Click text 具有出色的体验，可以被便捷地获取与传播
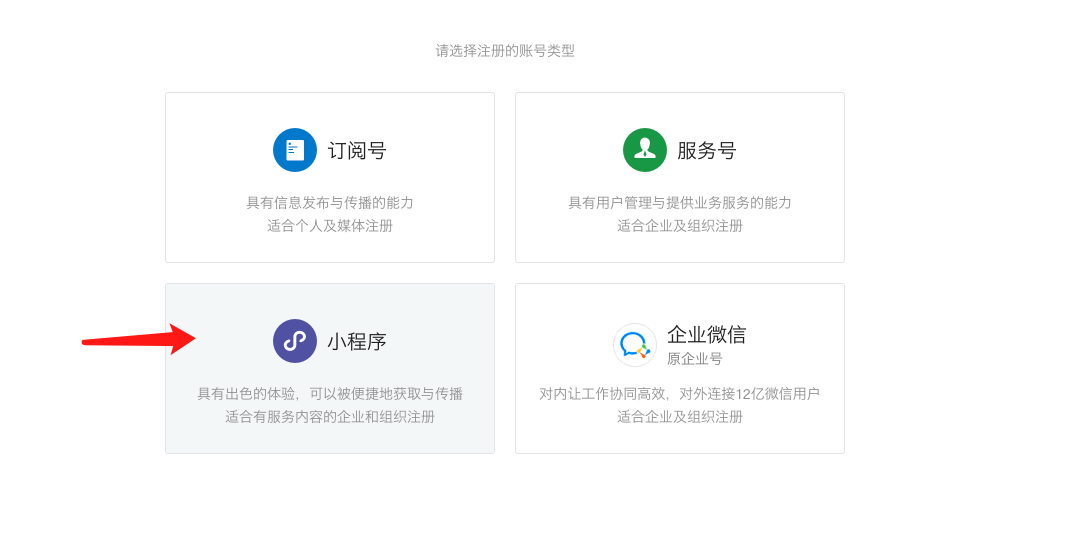Image resolution: width=1071 pixels, height=545 pixels. [x=330, y=394]
